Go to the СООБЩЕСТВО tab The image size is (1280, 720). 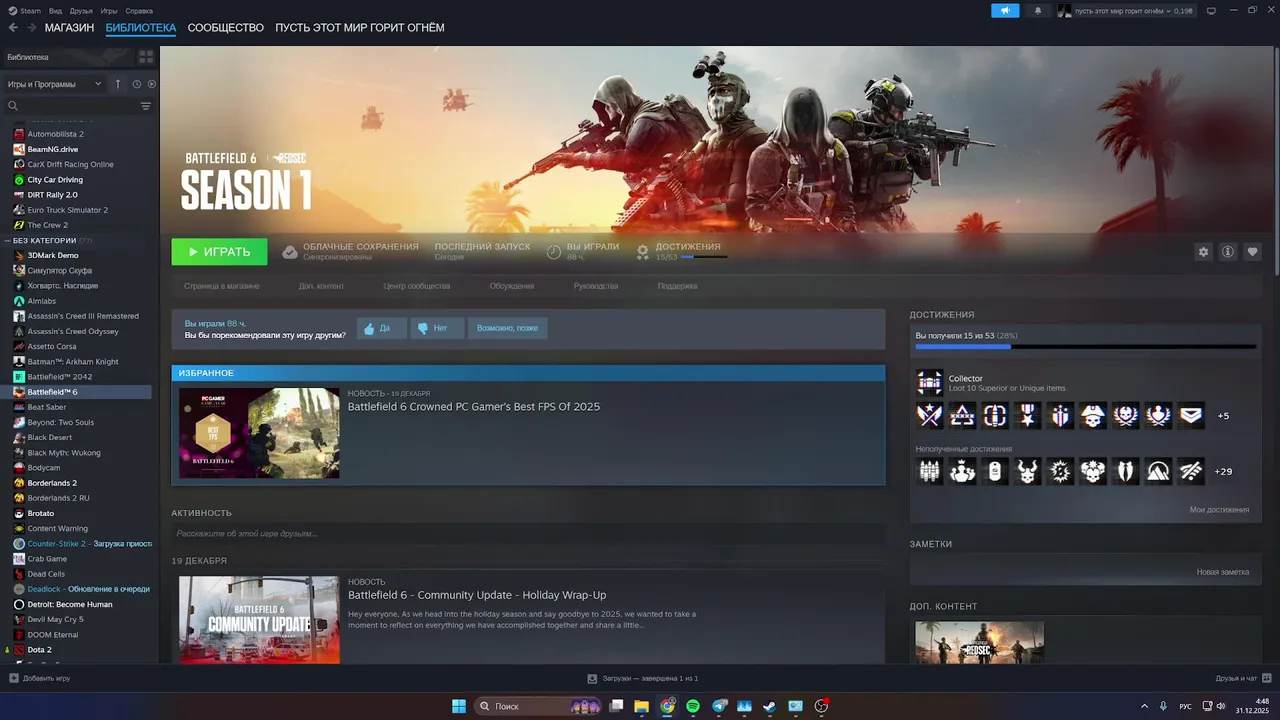click(x=226, y=28)
